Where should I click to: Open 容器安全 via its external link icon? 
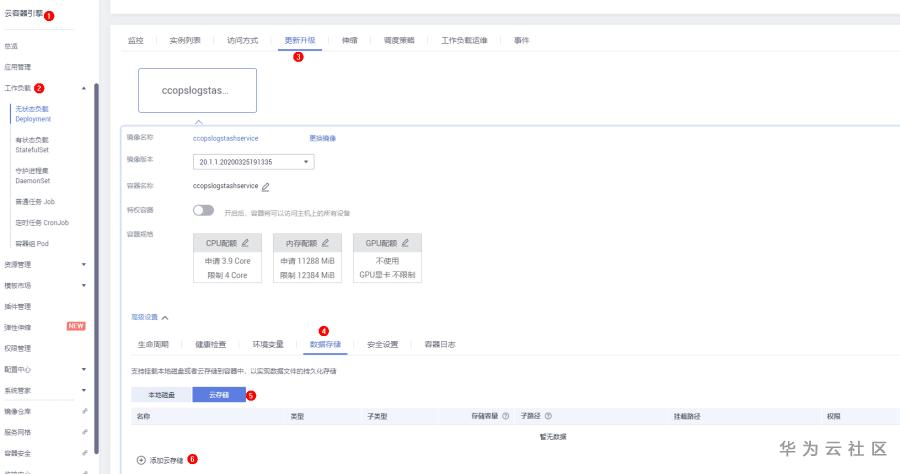pos(84,453)
